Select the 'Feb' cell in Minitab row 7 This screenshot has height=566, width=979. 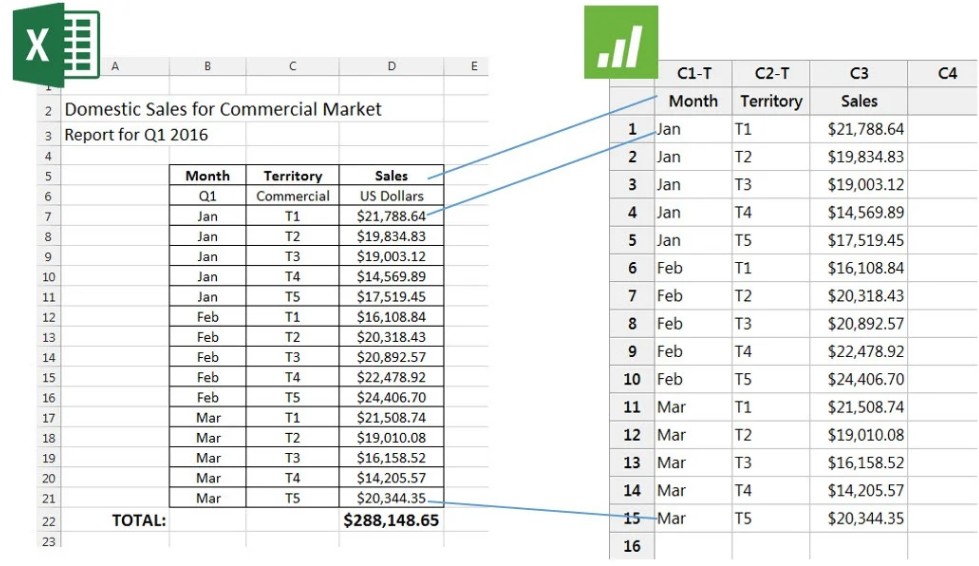[x=694, y=296]
